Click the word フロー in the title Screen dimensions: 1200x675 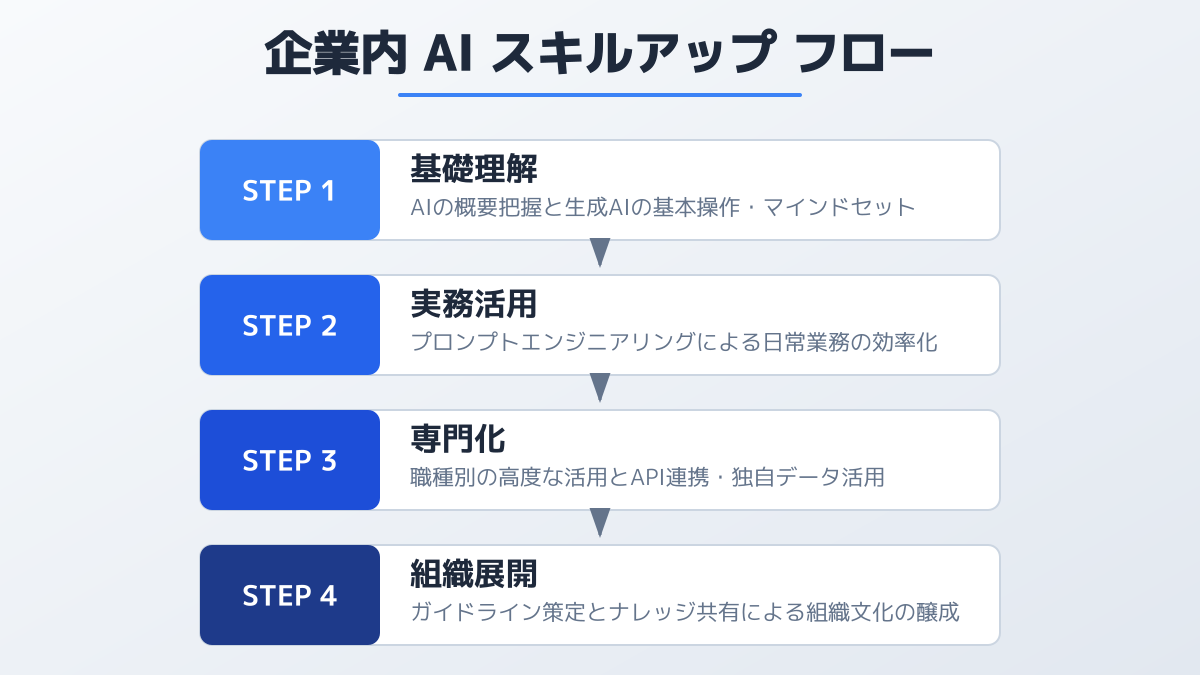coord(864,55)
